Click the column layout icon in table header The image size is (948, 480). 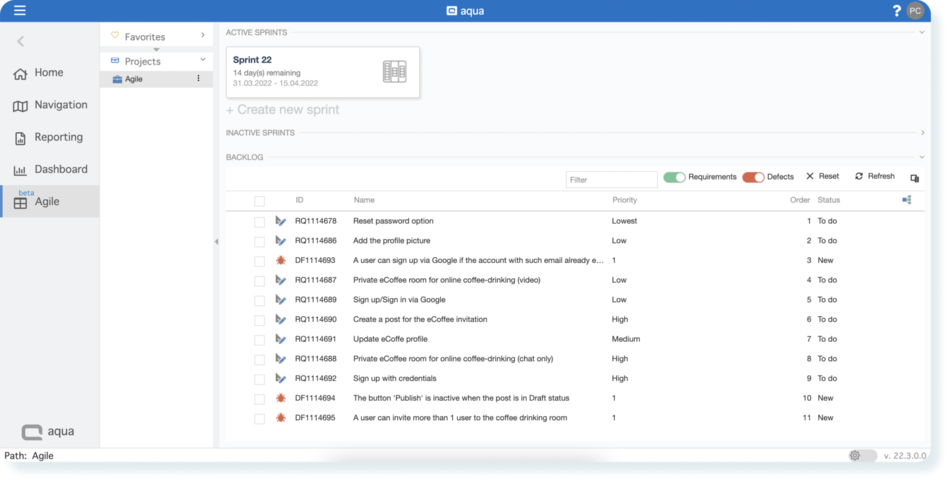(906, 200)
